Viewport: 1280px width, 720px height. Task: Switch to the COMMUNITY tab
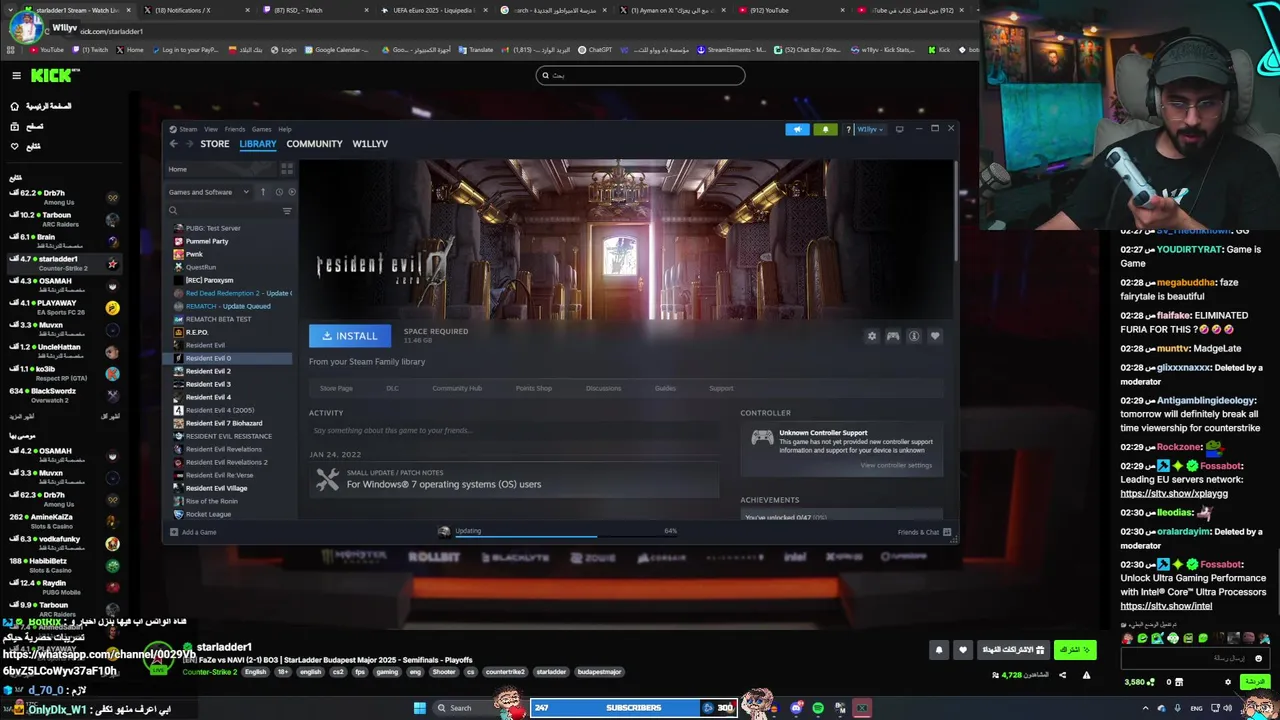coord(314,144)
